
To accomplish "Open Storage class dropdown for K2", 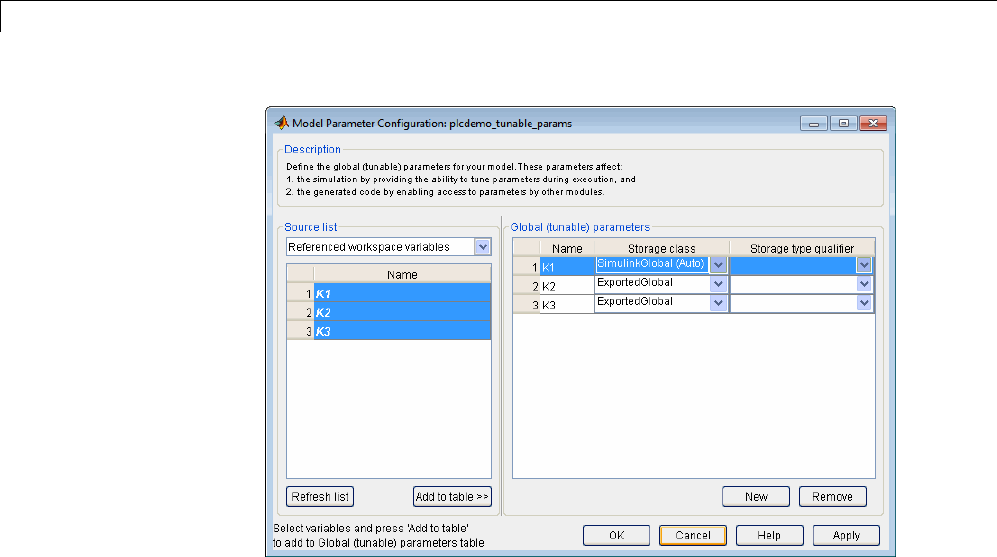I will click(719, 284).
